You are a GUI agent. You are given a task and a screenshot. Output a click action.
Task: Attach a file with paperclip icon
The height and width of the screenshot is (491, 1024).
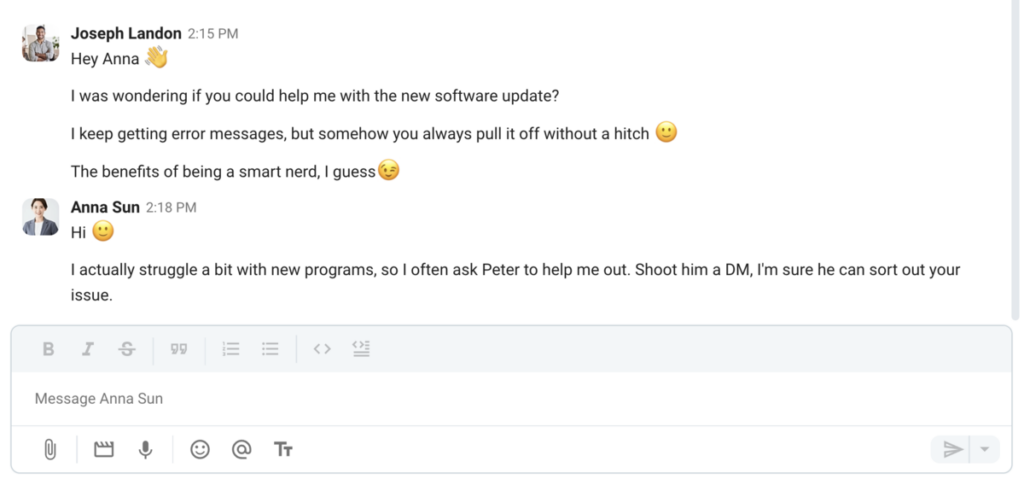click(x=49, y=450)
